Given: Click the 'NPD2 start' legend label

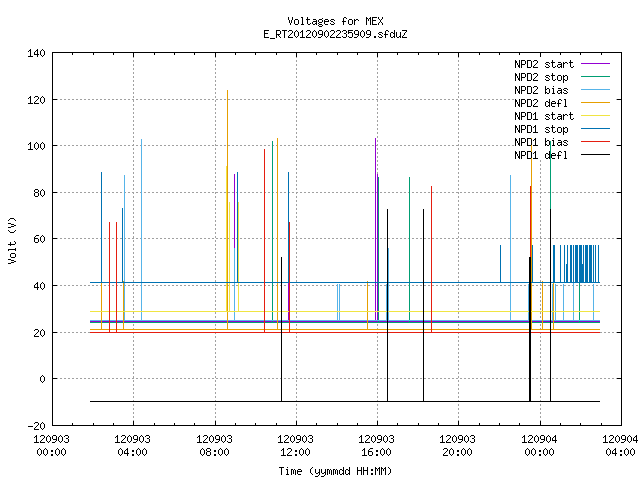Looking at the screenshot, I should [544, 64].
